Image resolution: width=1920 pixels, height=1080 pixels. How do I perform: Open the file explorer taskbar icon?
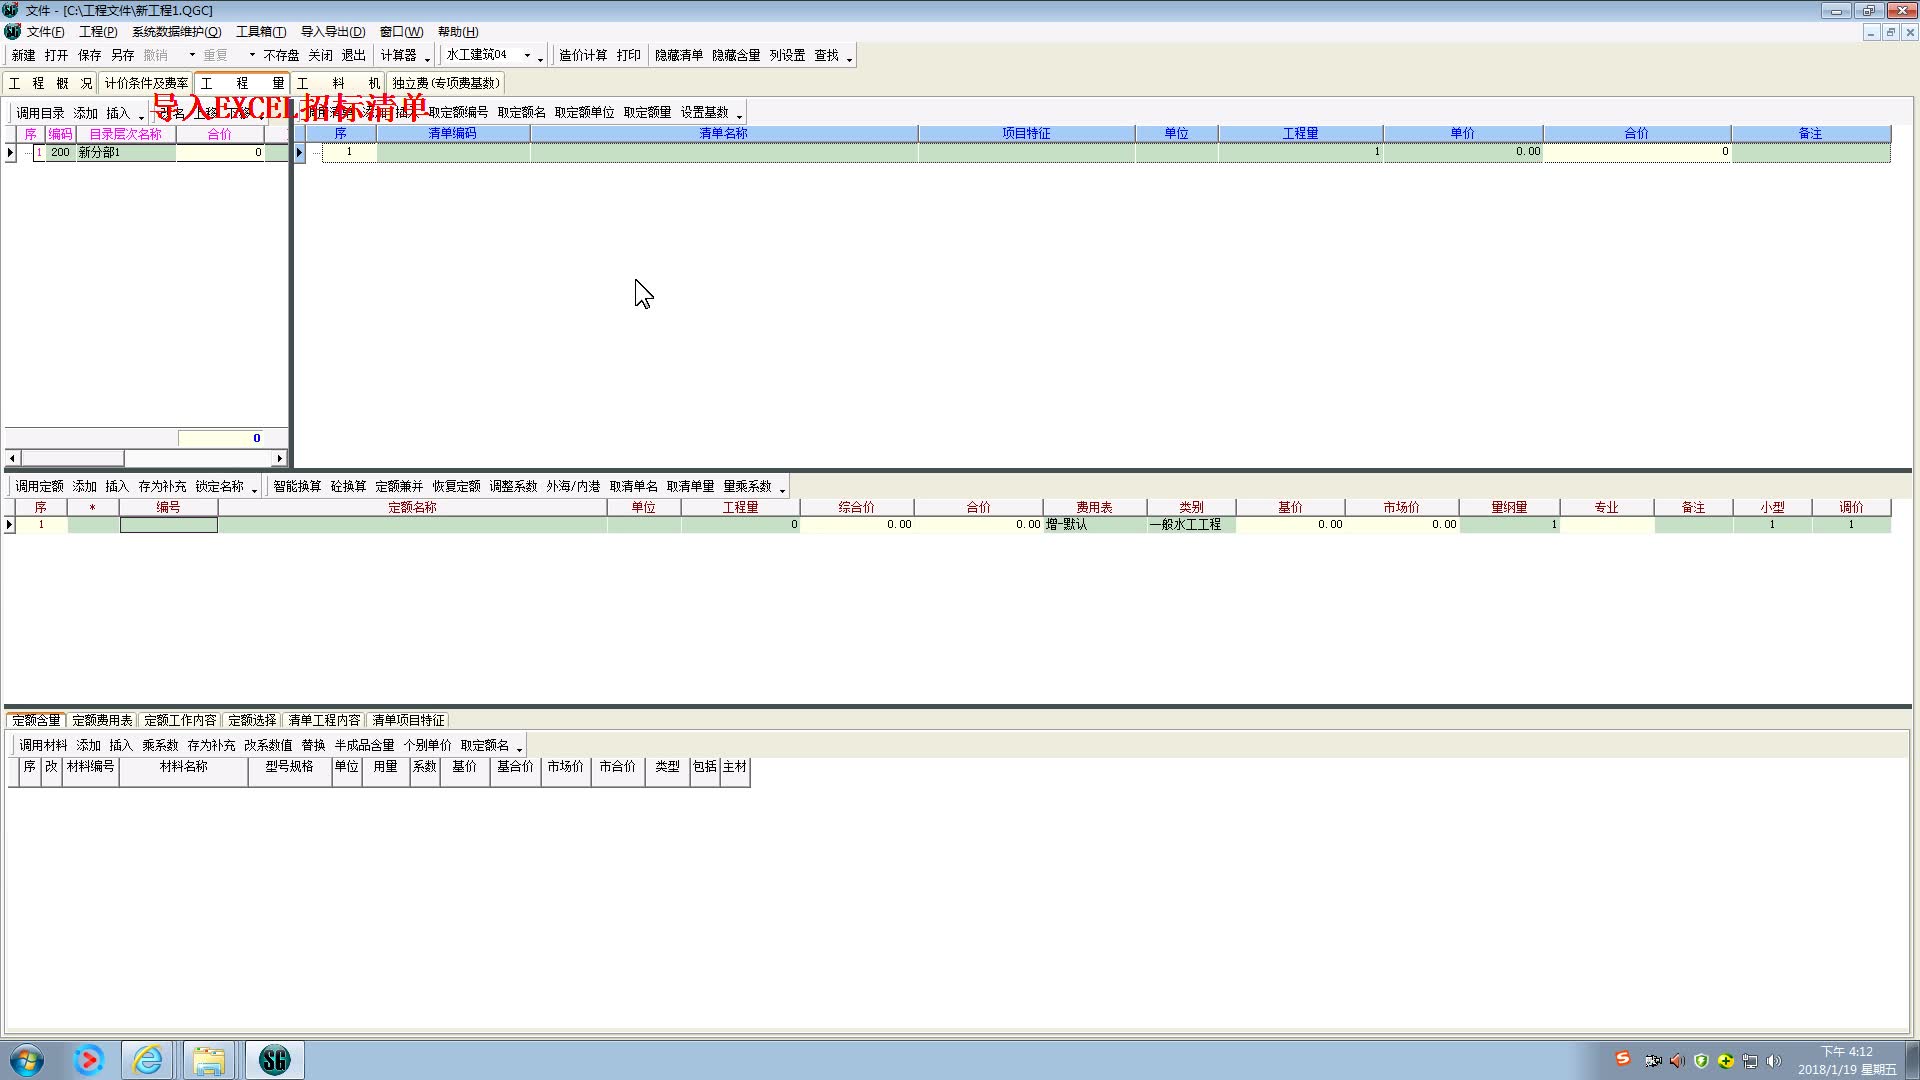point(208,1060)
